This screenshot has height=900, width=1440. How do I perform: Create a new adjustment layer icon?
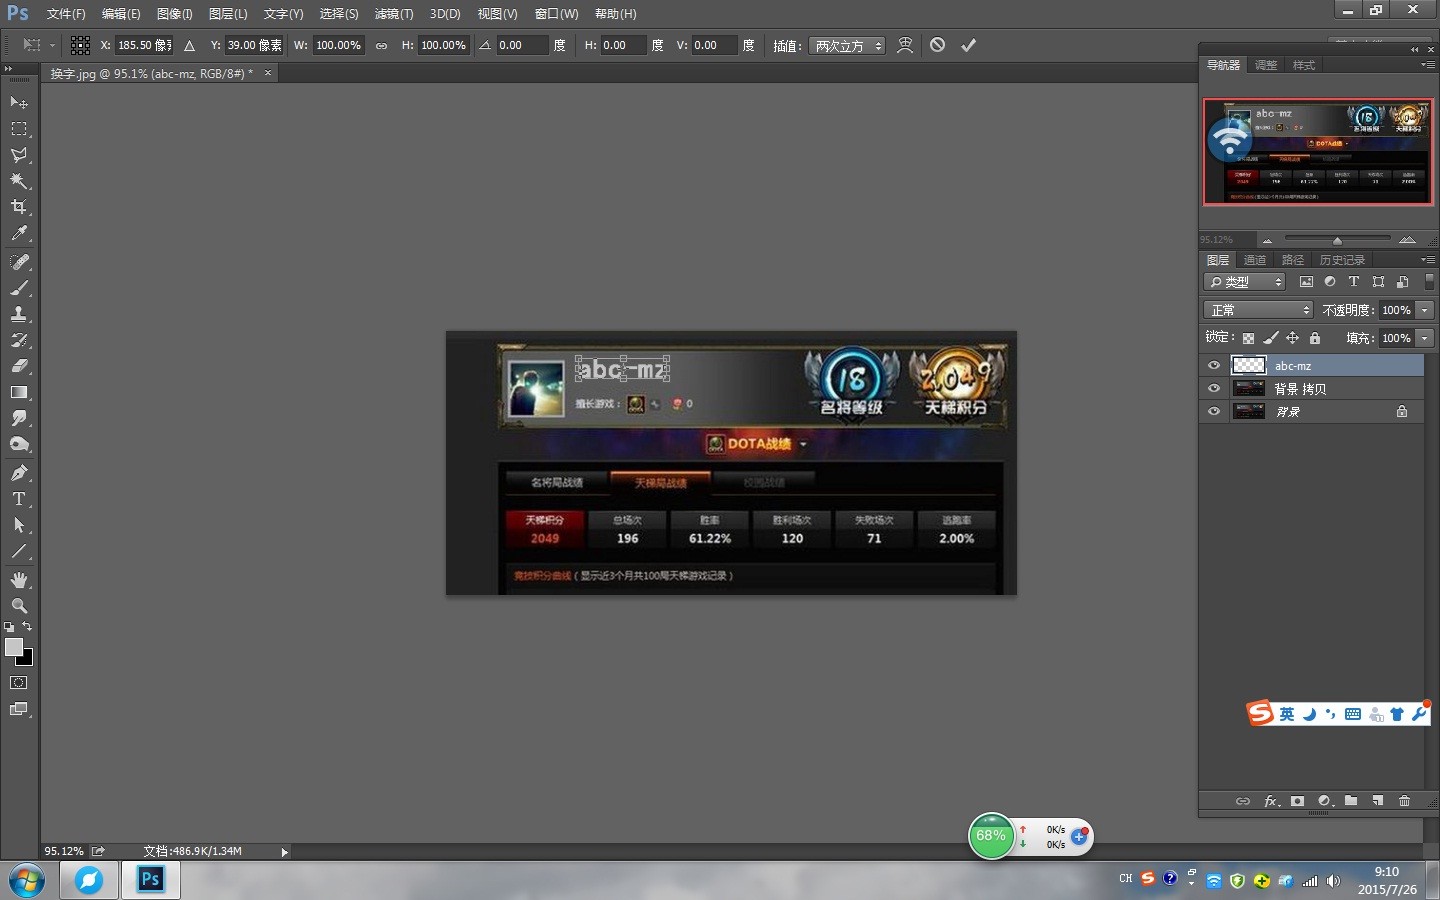[1325, 801]
